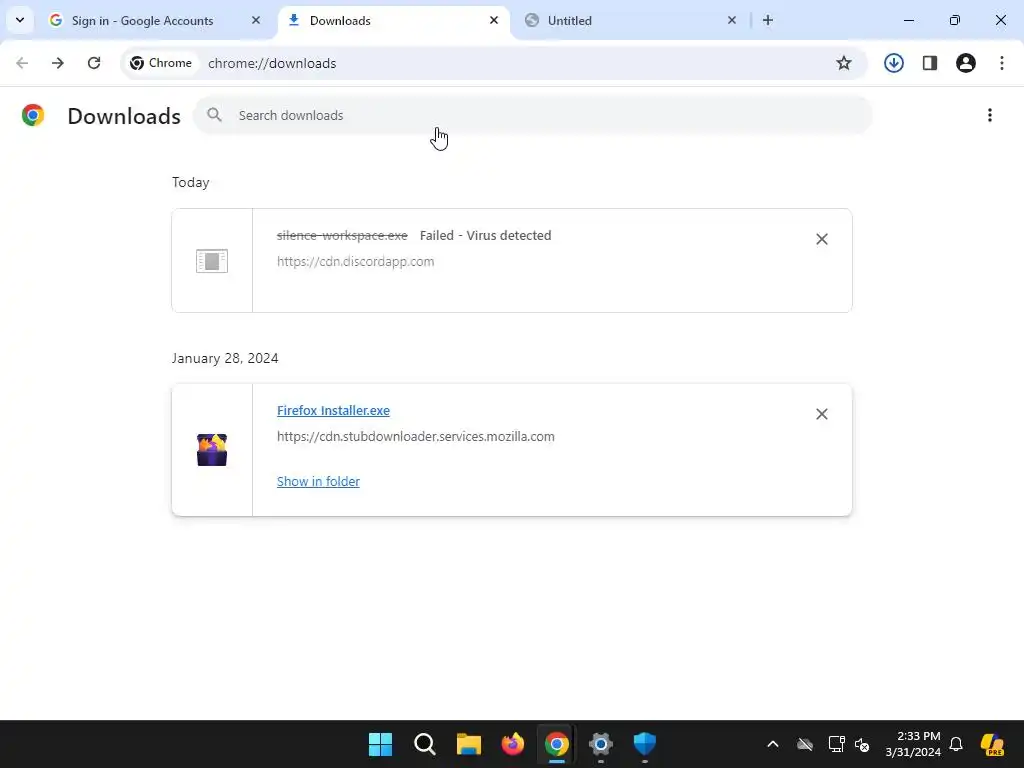This screenshot has height=768, width=1024.
Task: Open Firefox from the taskbar
Action: (x=513, y=744)
